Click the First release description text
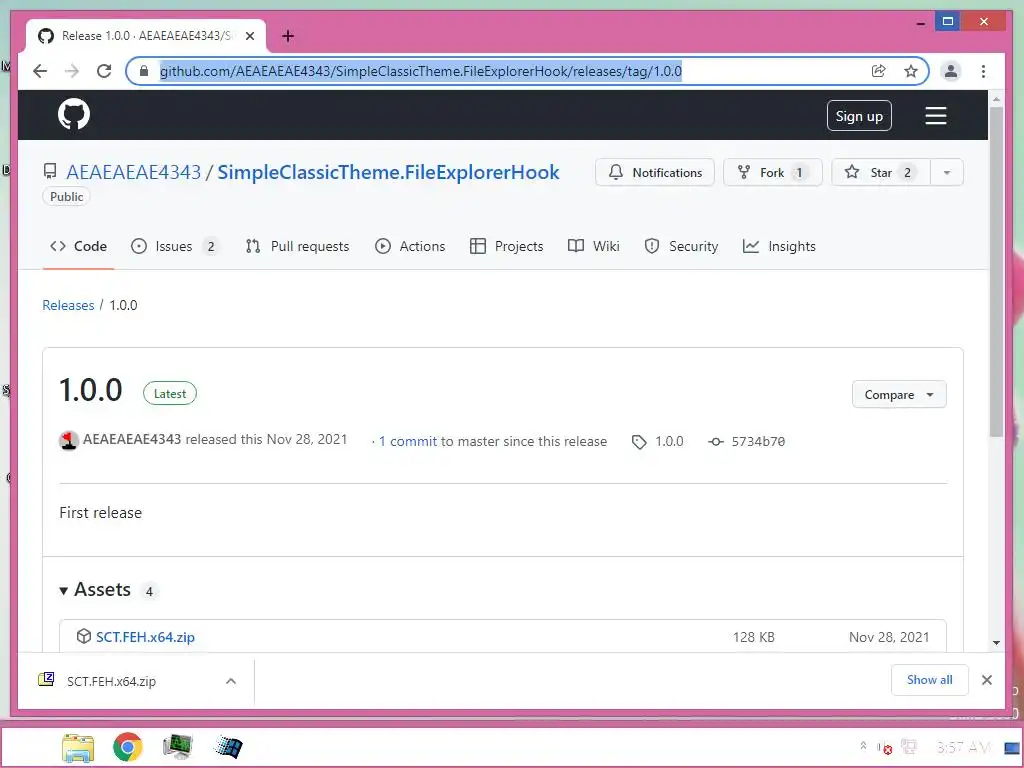 tap(101, 513)
